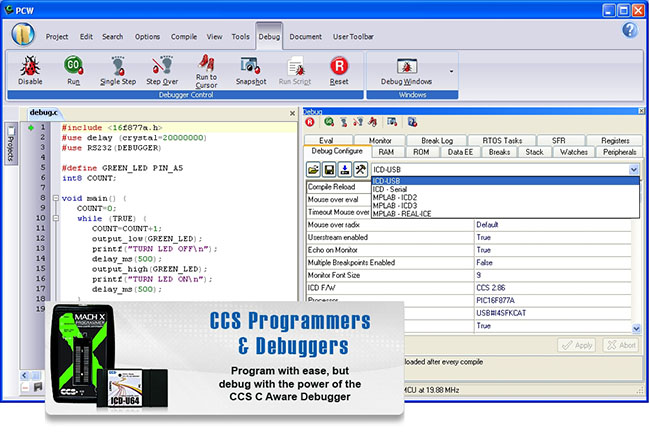Image resolution: width=650 pixels, height=435 pixels.
Task: Click the save floppy disk icon
Action: tap(329, 170)
